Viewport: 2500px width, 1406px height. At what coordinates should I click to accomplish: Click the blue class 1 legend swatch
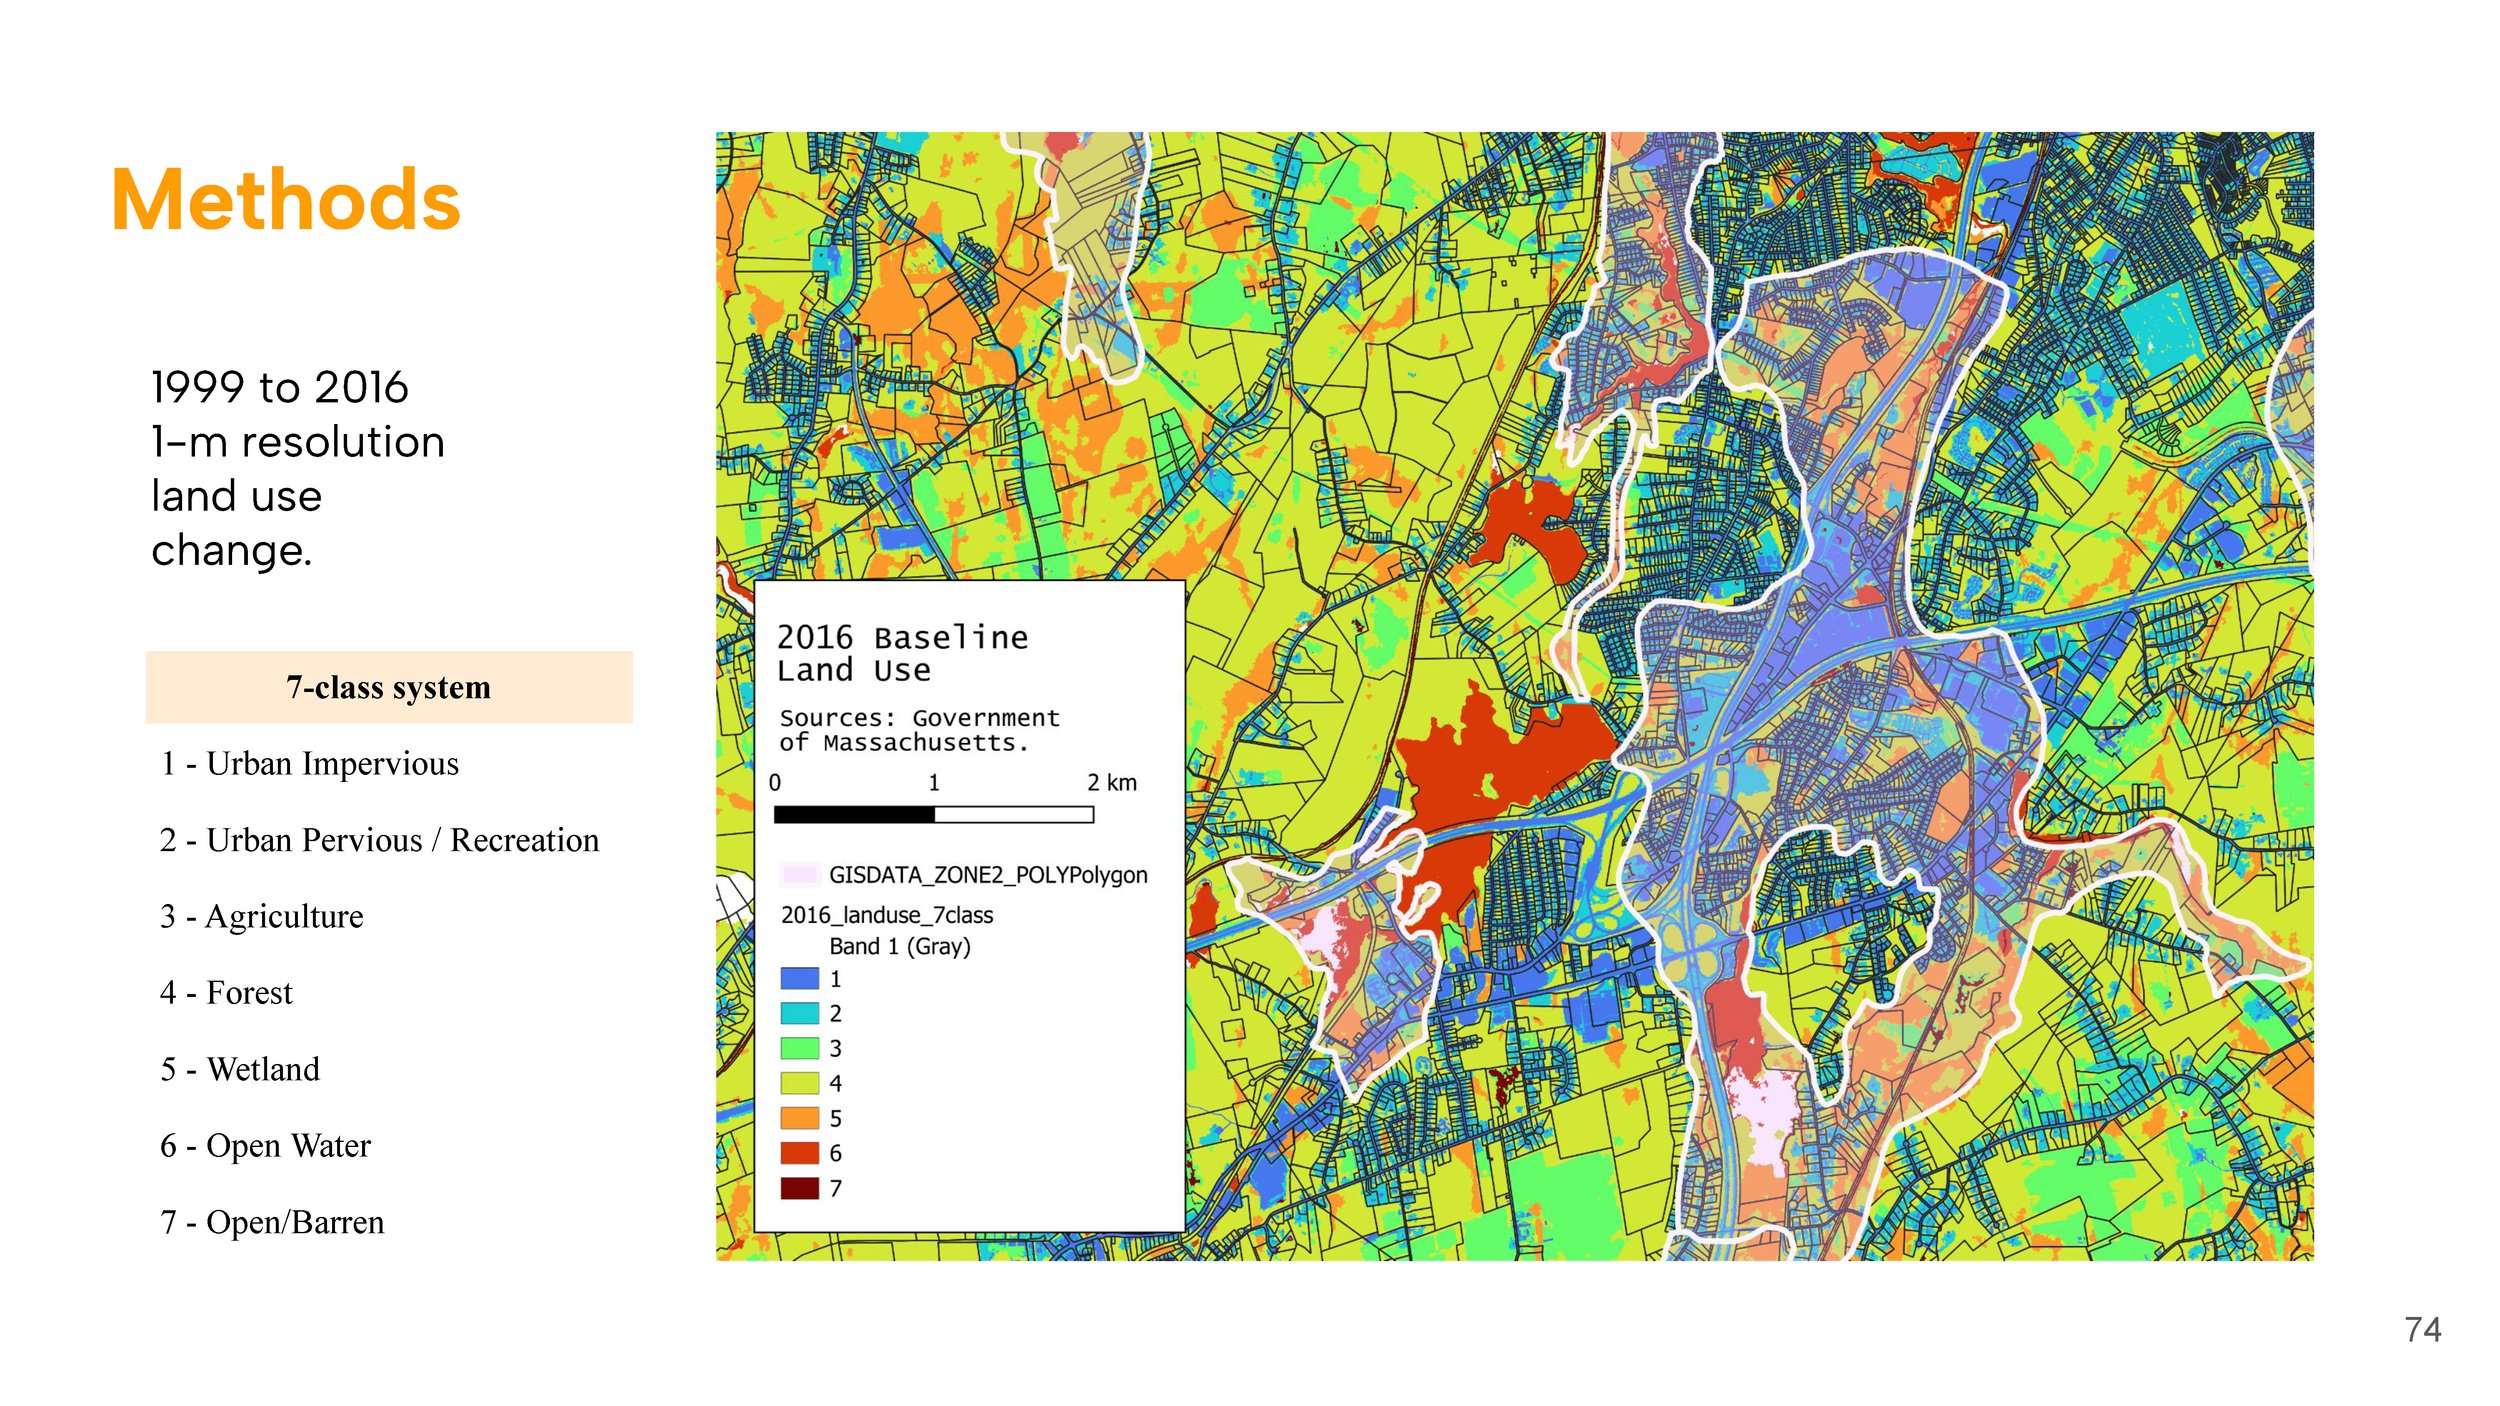pyautogui.click(x=800, y=978)
